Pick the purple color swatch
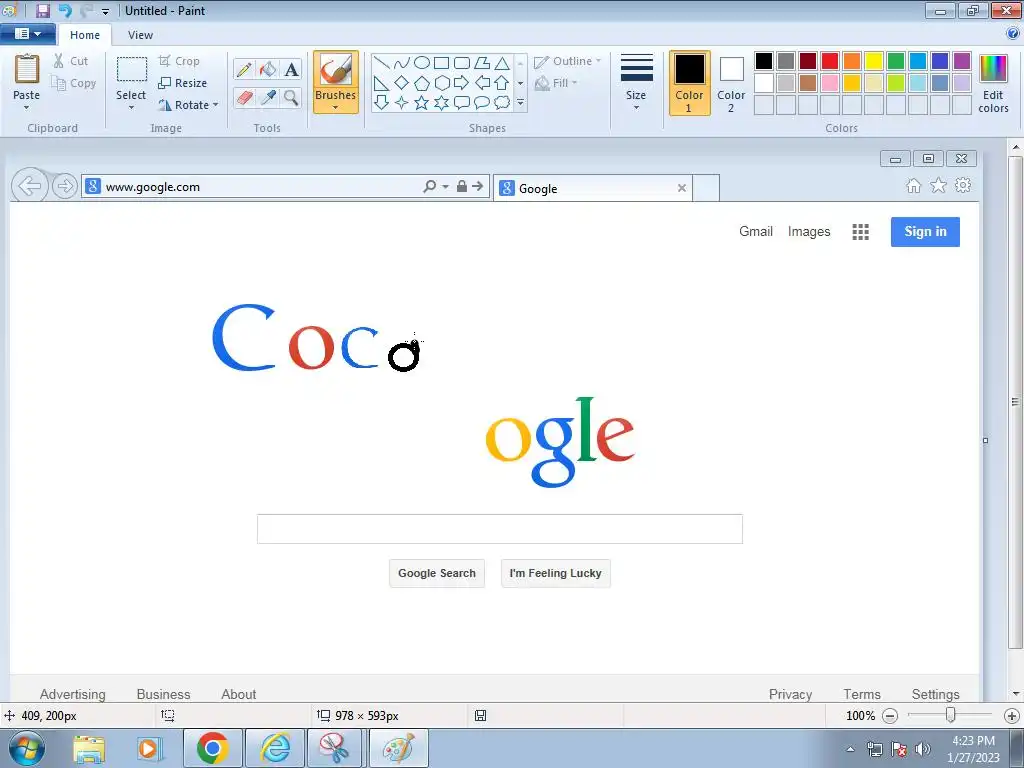This screenshot has width=1024, height=768. coord(962,61)
